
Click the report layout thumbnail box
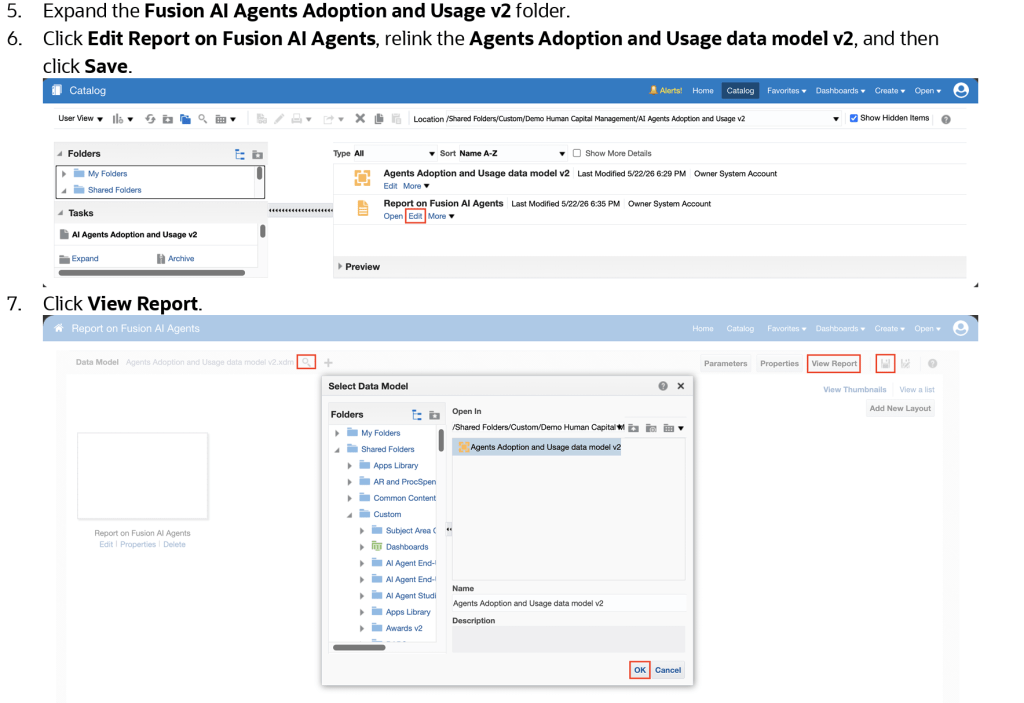[142, 476]
